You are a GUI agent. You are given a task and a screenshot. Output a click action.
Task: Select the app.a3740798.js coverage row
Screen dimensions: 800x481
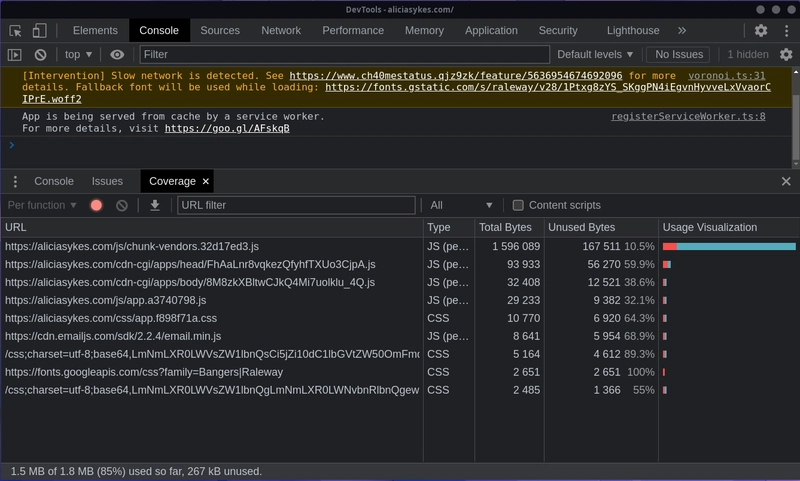click(400, 300)
